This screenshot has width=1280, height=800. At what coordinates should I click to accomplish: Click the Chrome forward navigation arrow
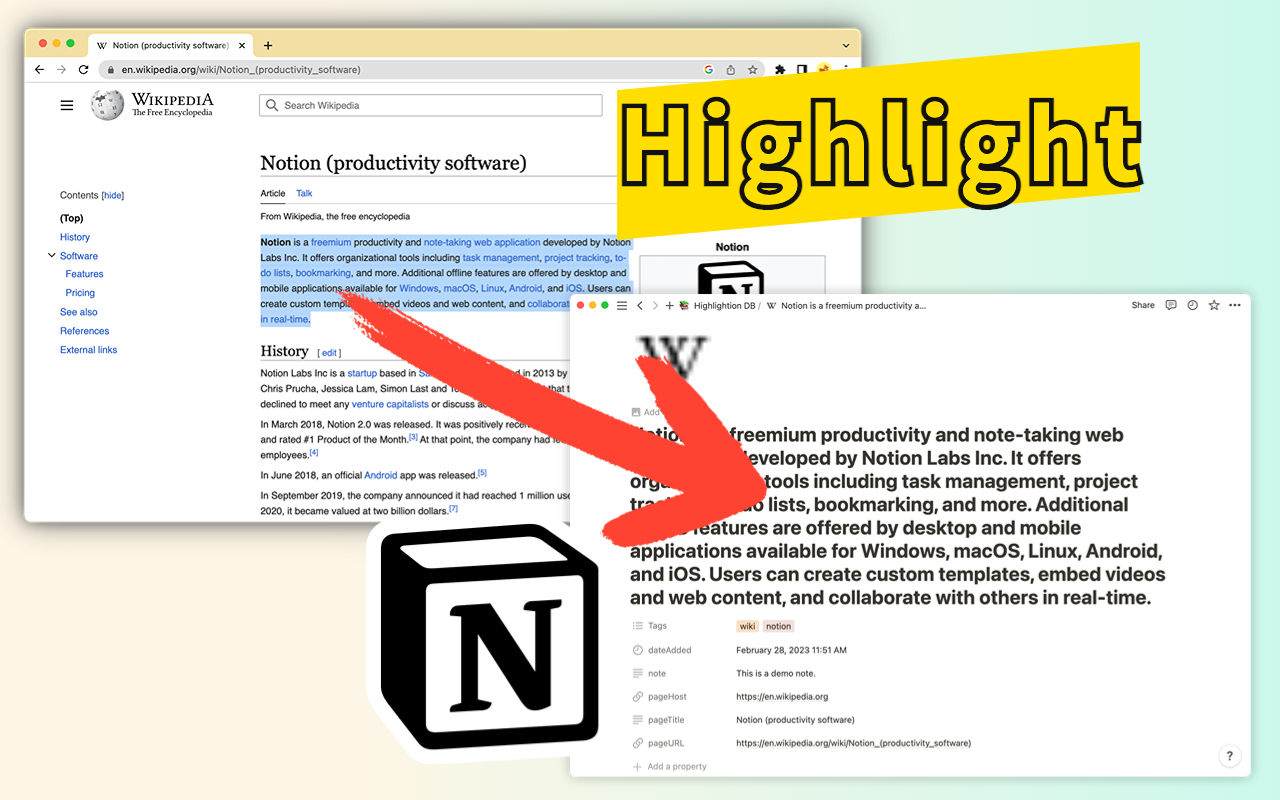61,70
